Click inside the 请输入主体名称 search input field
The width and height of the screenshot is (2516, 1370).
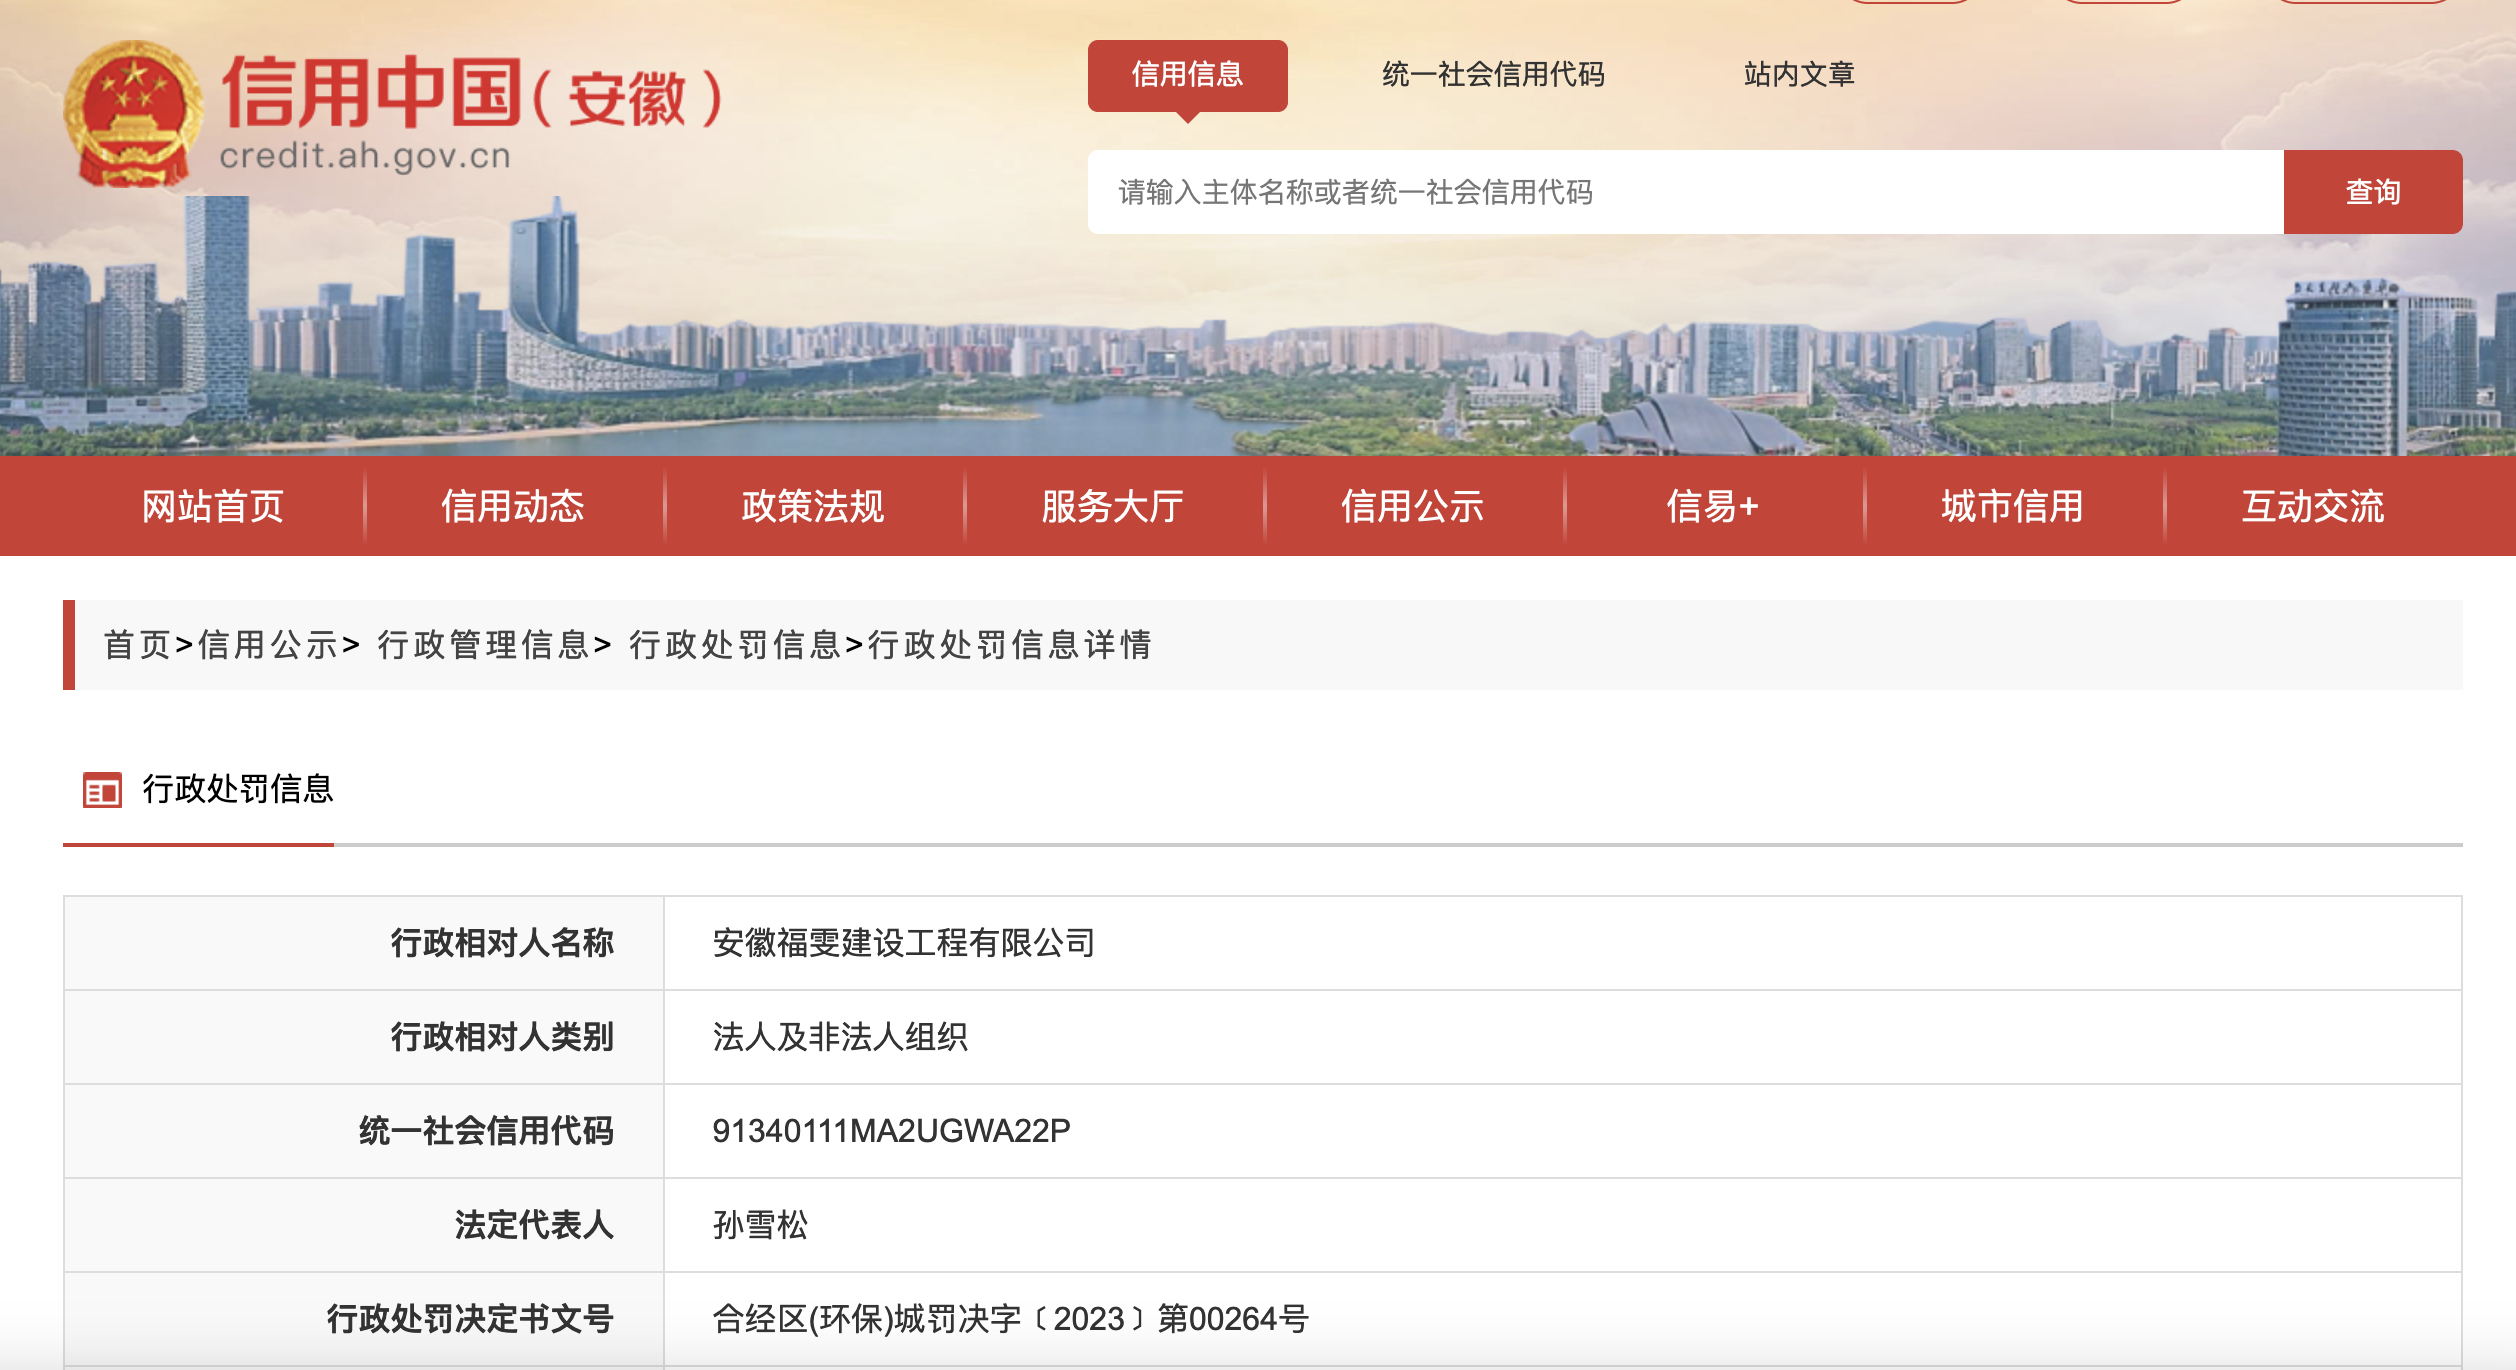click(1600, 193)
